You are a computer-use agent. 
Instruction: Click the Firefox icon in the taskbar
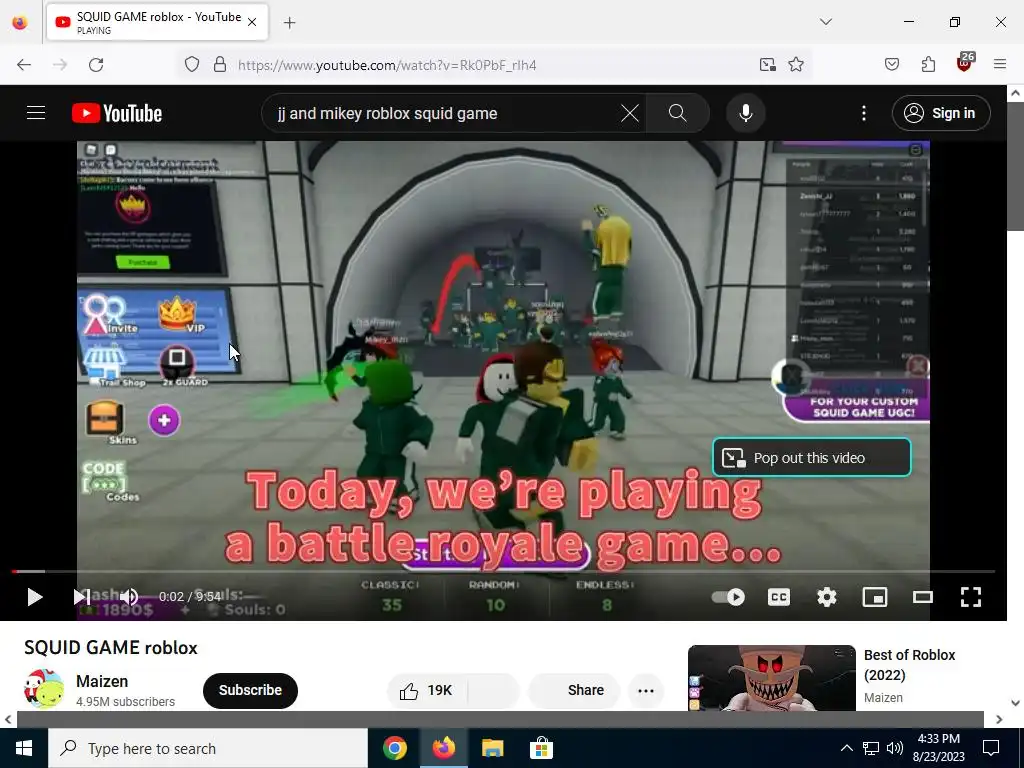tap(443, 748)
